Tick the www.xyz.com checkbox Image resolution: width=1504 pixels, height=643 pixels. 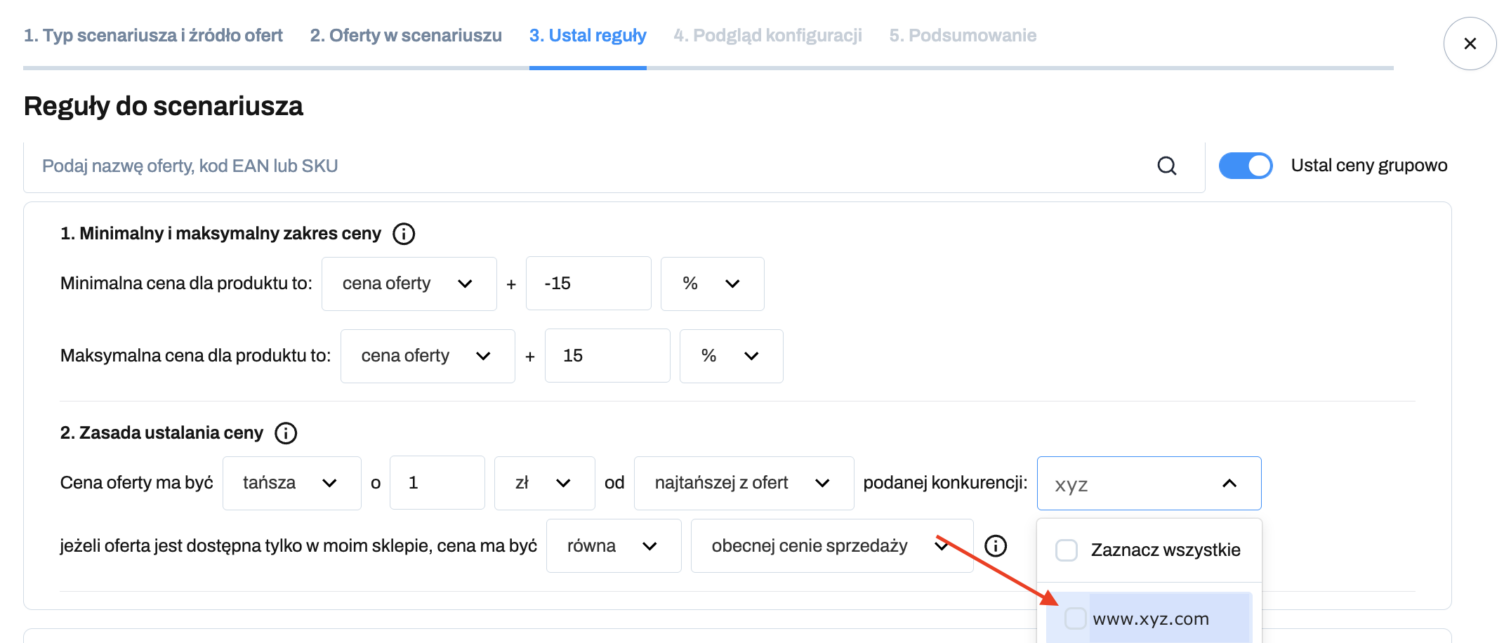point(1075,619)
